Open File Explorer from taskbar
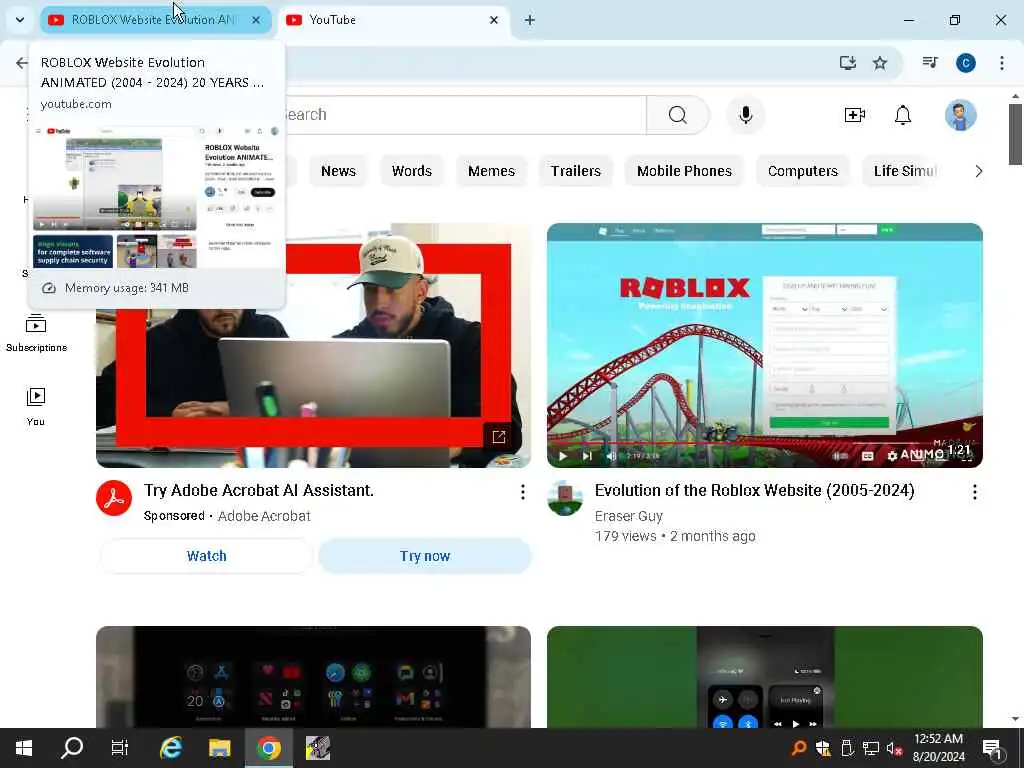1024x768 pixels. (219, 748)
